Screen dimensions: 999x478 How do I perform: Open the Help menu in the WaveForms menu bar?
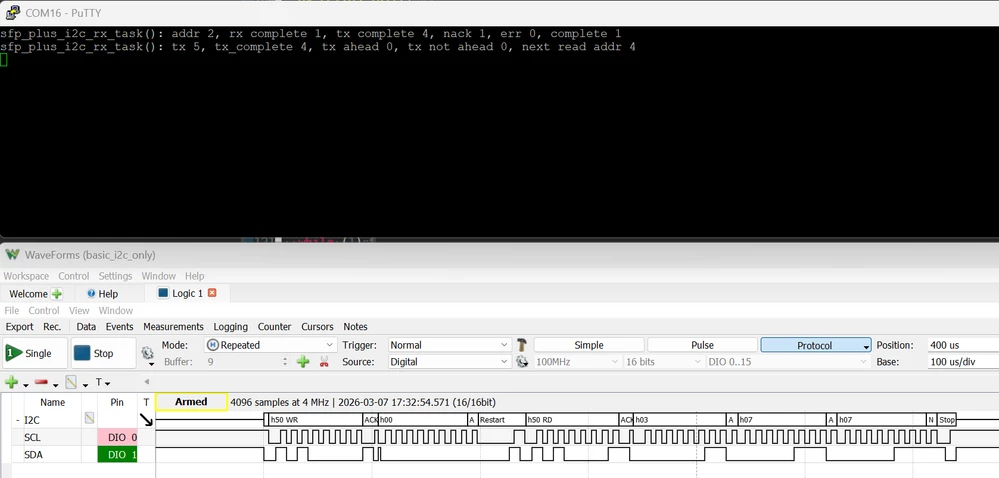point(194,276)
